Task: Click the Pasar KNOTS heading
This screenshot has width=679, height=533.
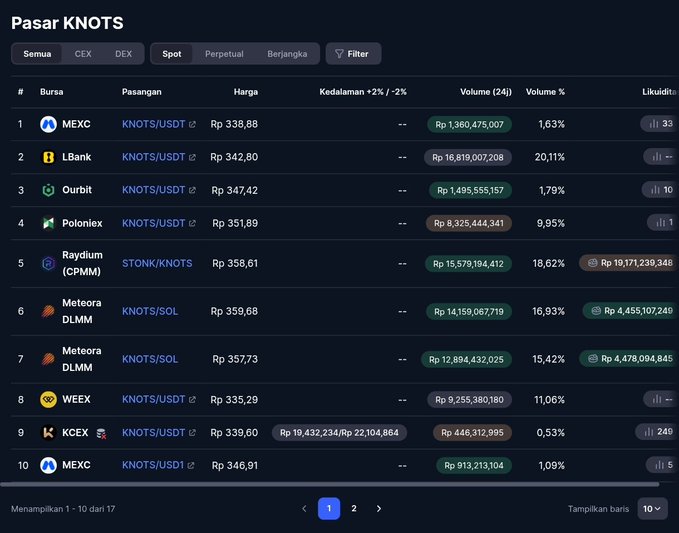Action: click(67, 23)
